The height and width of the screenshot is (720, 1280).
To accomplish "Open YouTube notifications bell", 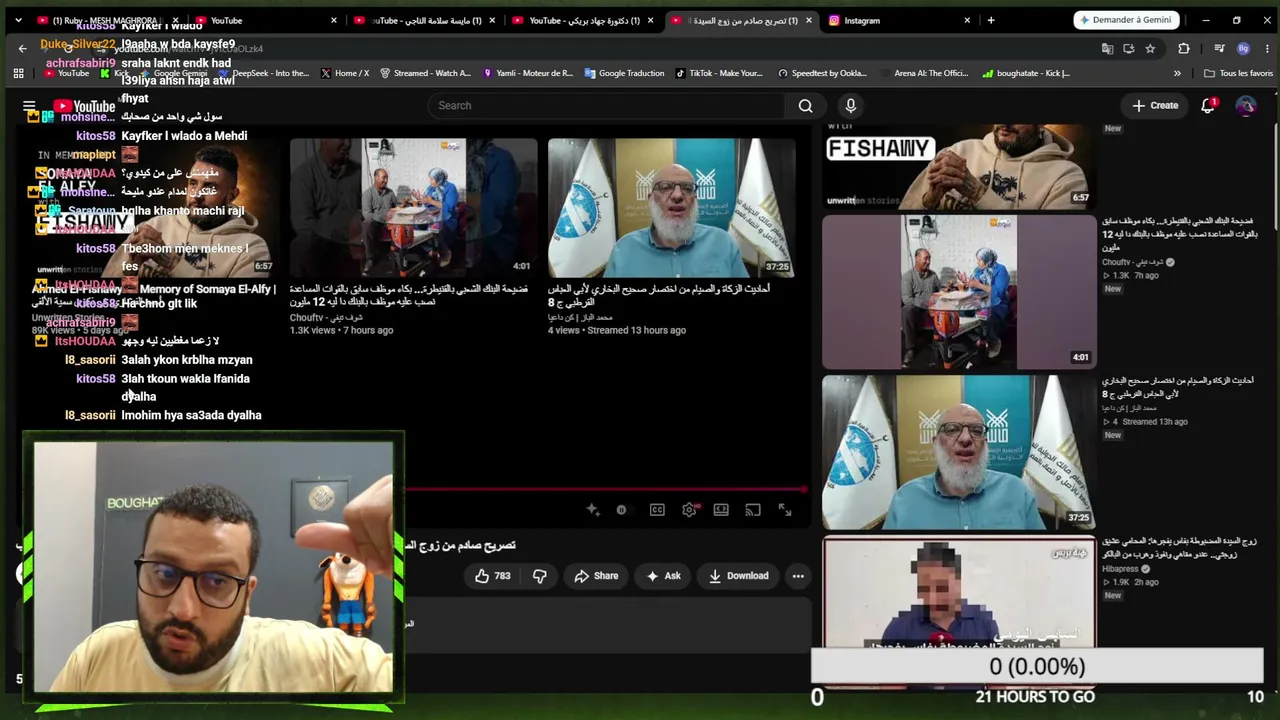I will tap(1208, 105).
